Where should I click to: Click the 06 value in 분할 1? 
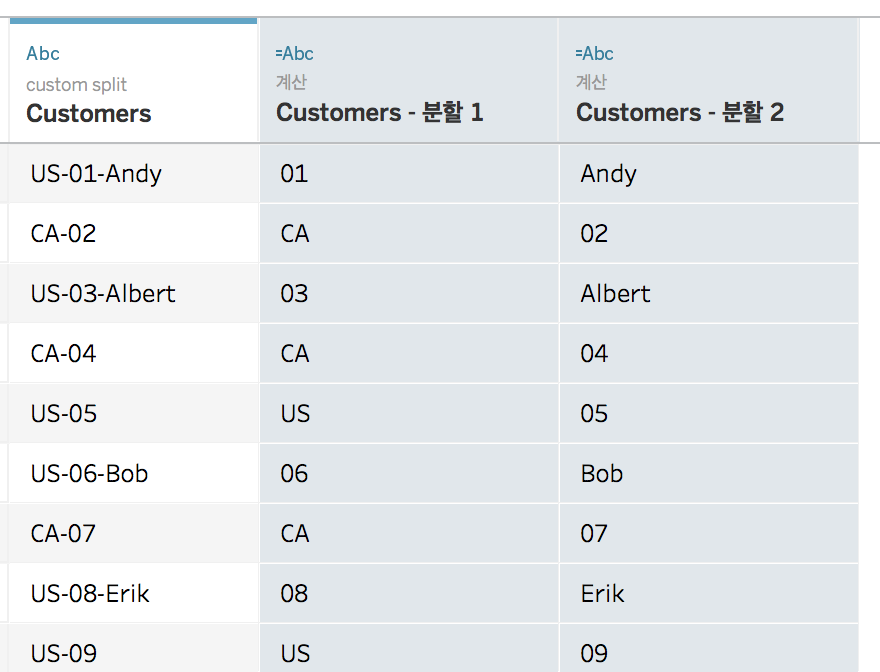click(x=294, y=474)
